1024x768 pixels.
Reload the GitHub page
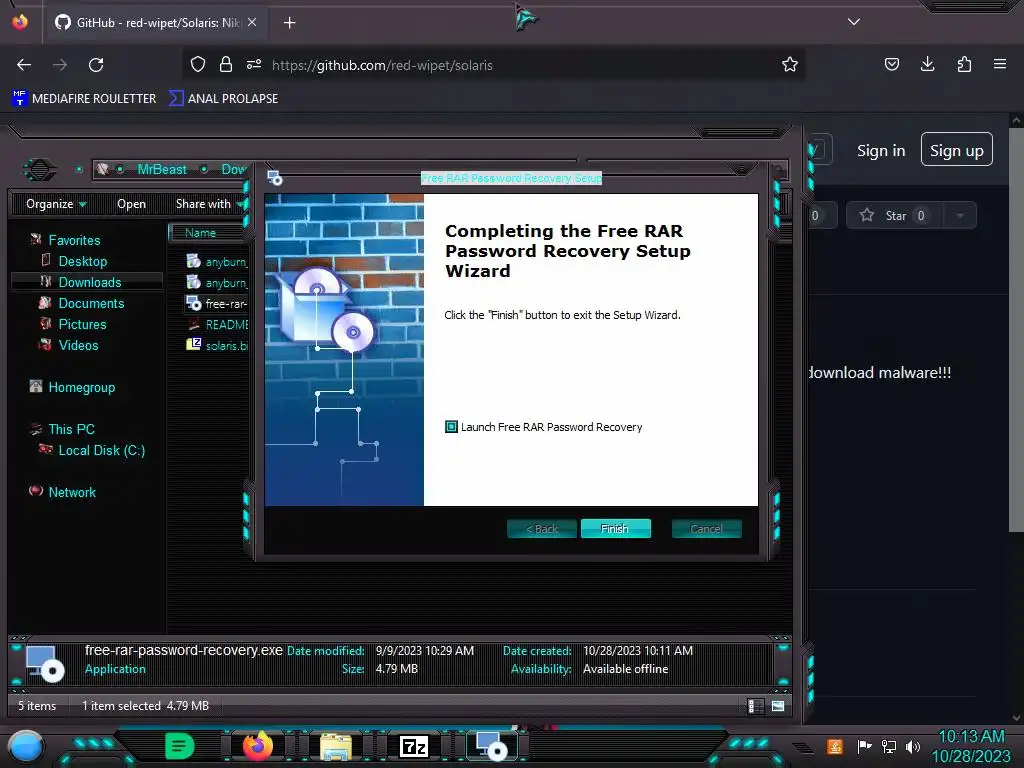pos(96,65)
